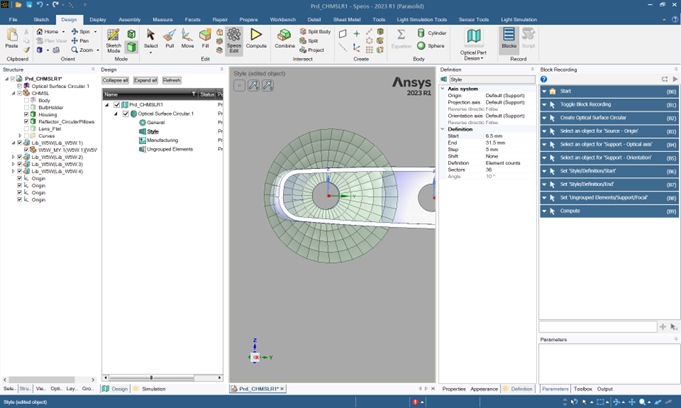The height and width of the screenshot is (408, 681).
Task: Close the Prd_CHMSLR1 document tab
Action: click(282, 389)
